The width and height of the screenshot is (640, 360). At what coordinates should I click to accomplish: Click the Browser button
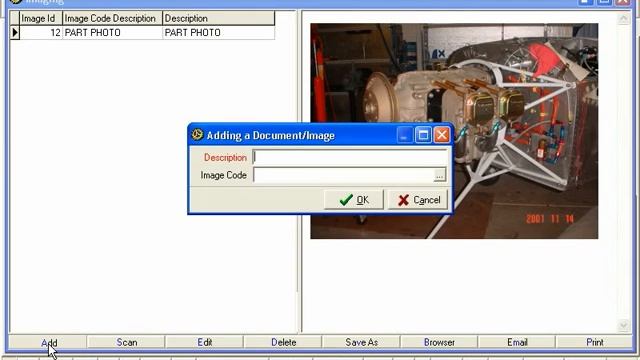[x=439, y=342]
